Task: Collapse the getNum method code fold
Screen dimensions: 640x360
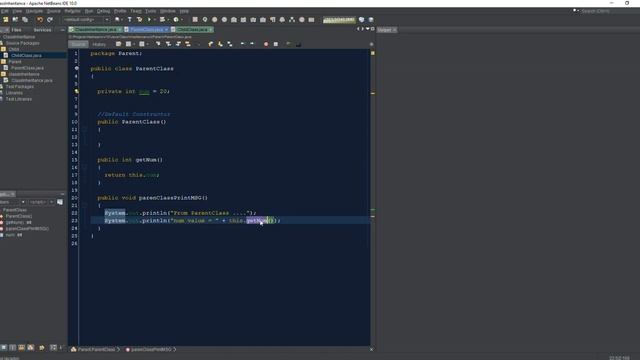Action: [85, 167]
